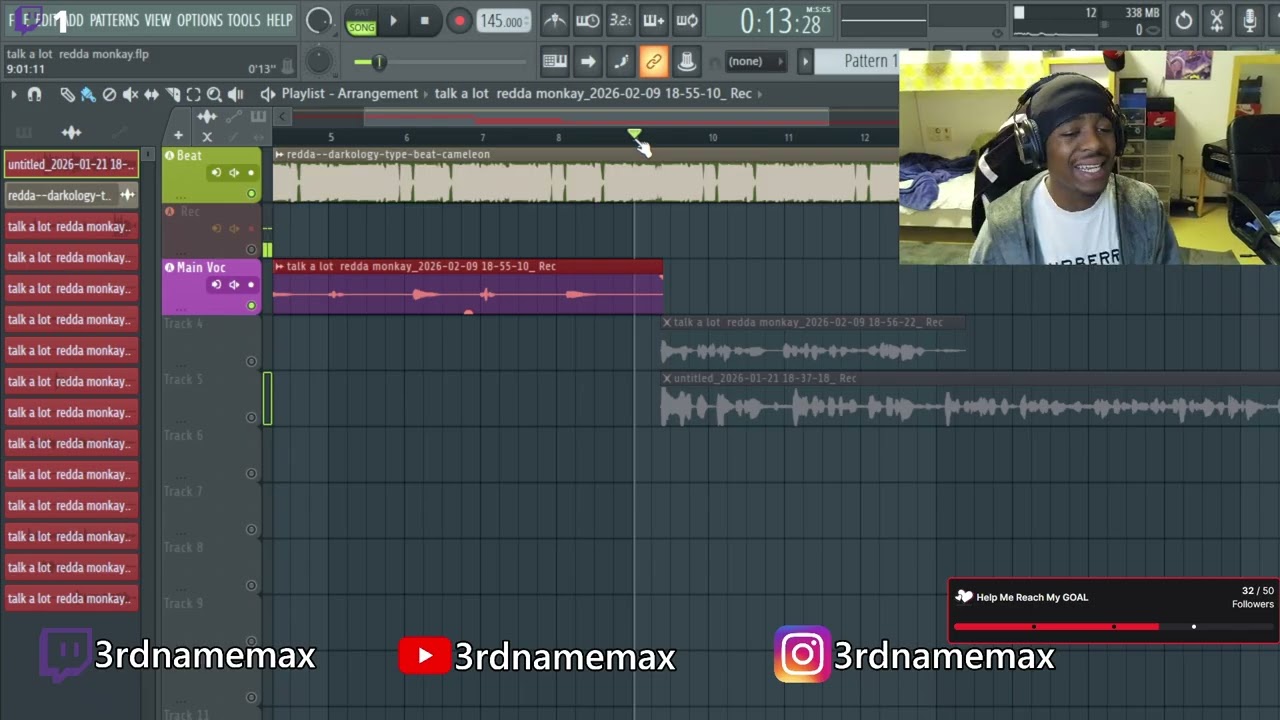Click the plus add track icon
This screenshot has height=720, width=1280.
(x=178, y=136)
